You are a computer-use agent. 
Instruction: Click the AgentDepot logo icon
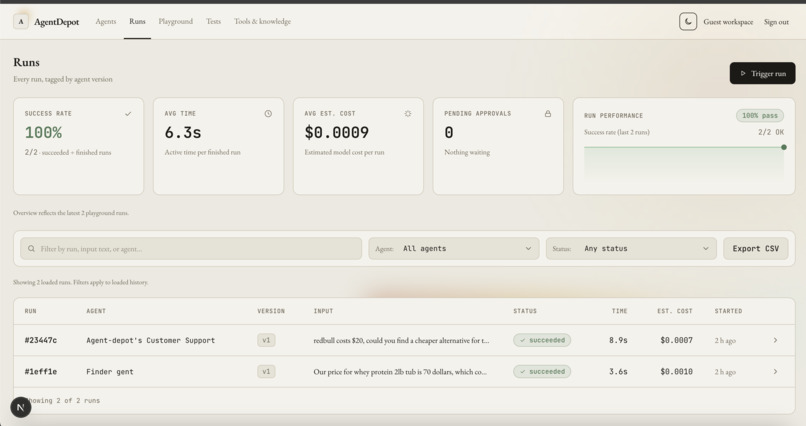21,22
